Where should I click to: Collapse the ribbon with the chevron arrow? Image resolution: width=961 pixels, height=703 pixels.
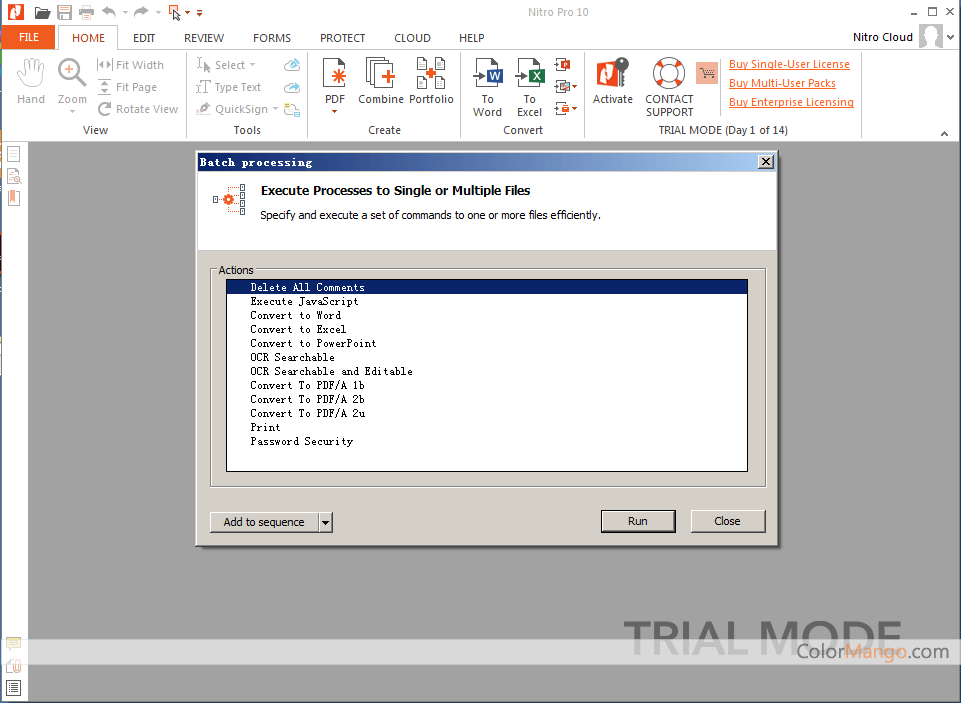[x=944, y=133]
